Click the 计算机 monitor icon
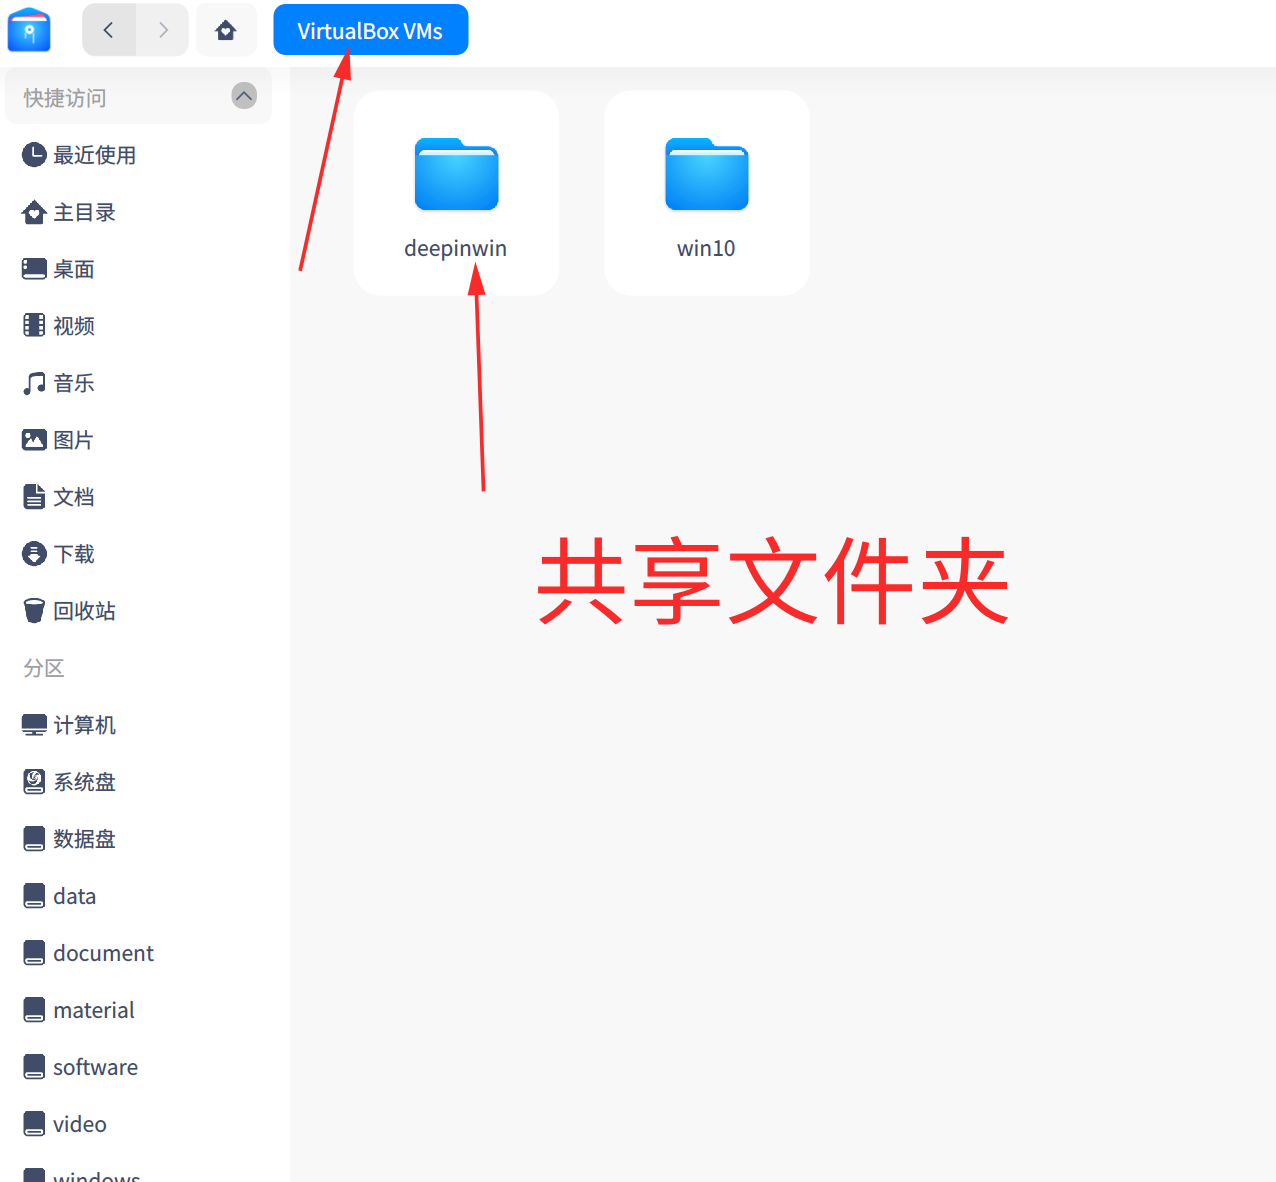 [x=34, y=725]
